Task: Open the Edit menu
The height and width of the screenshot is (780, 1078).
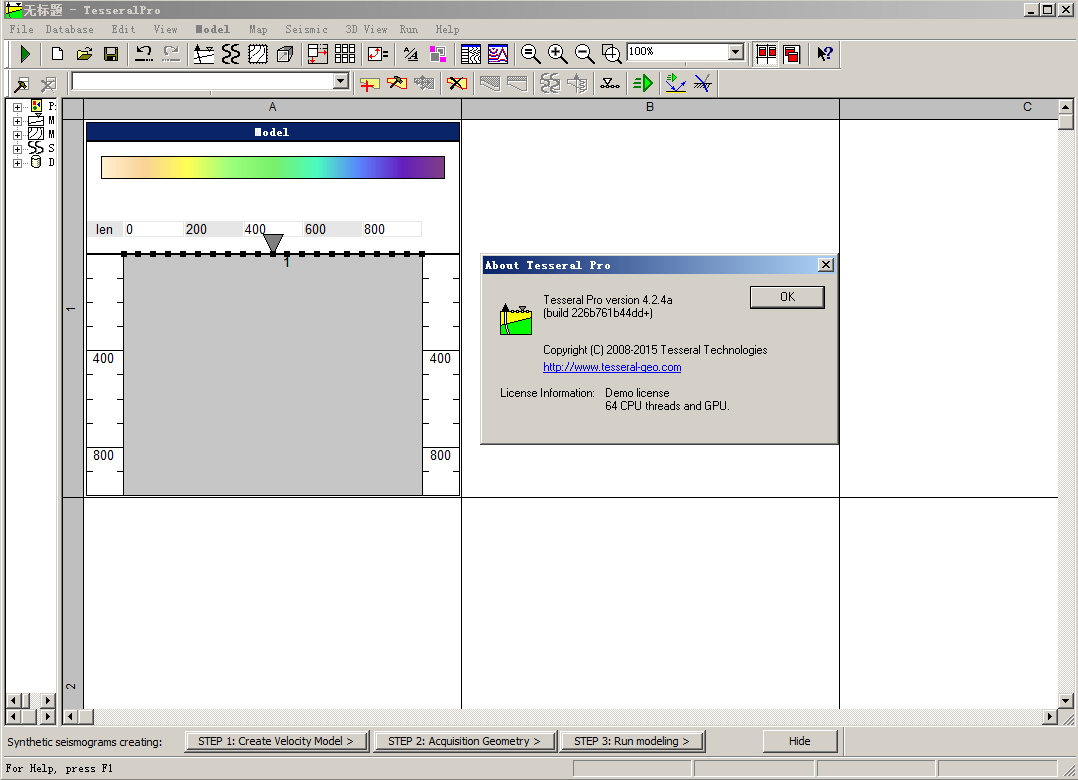Action: pos(124,30)
